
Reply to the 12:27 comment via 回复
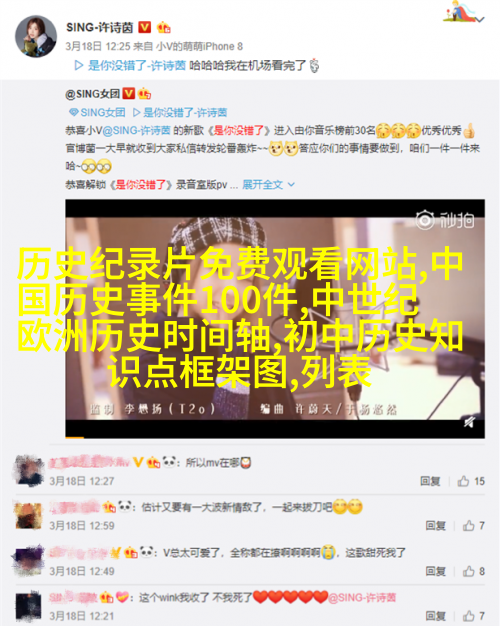coord(430,481)
